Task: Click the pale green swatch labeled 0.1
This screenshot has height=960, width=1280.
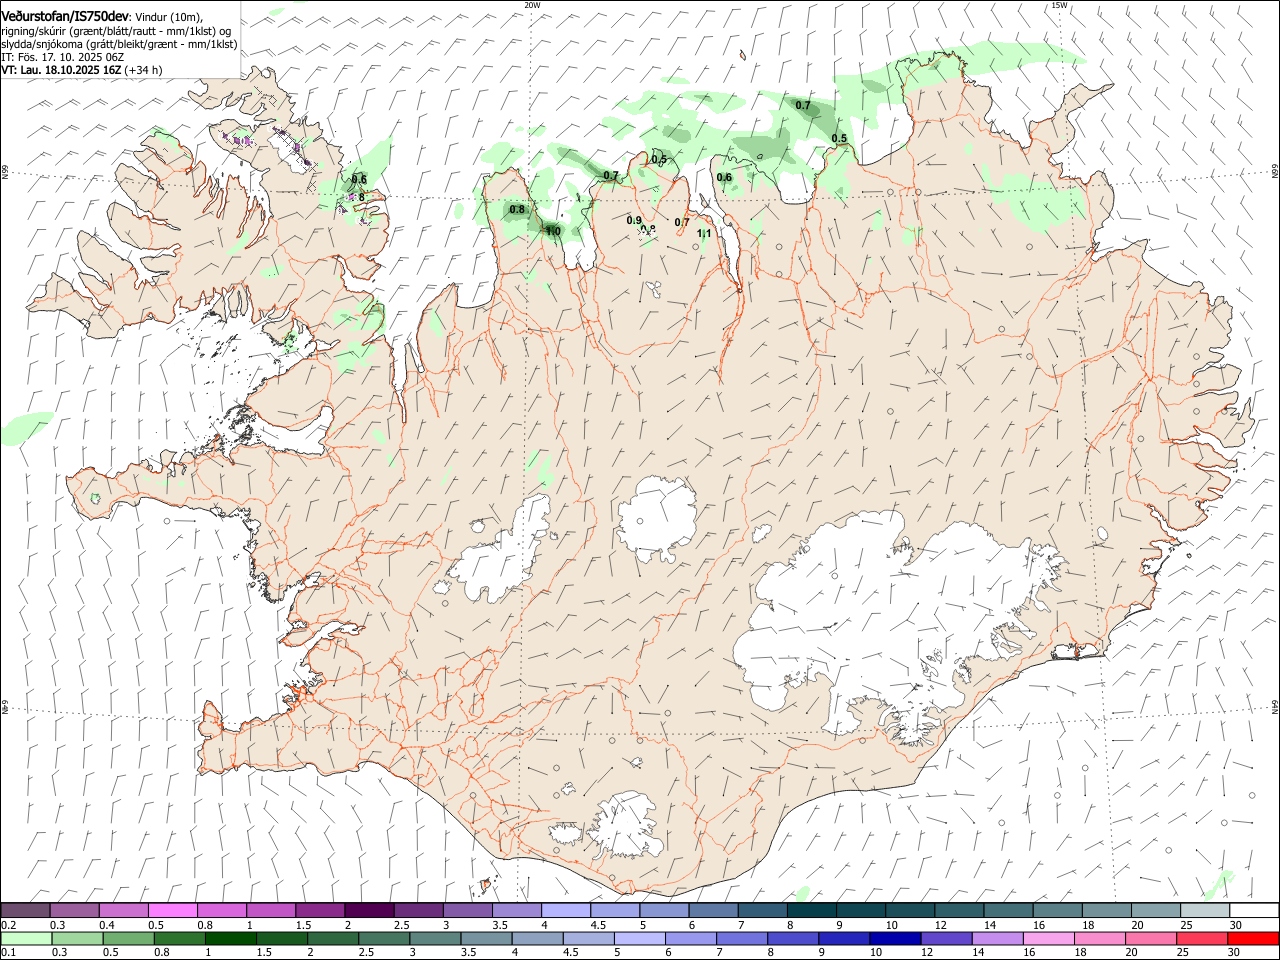Action: (26, 939)
